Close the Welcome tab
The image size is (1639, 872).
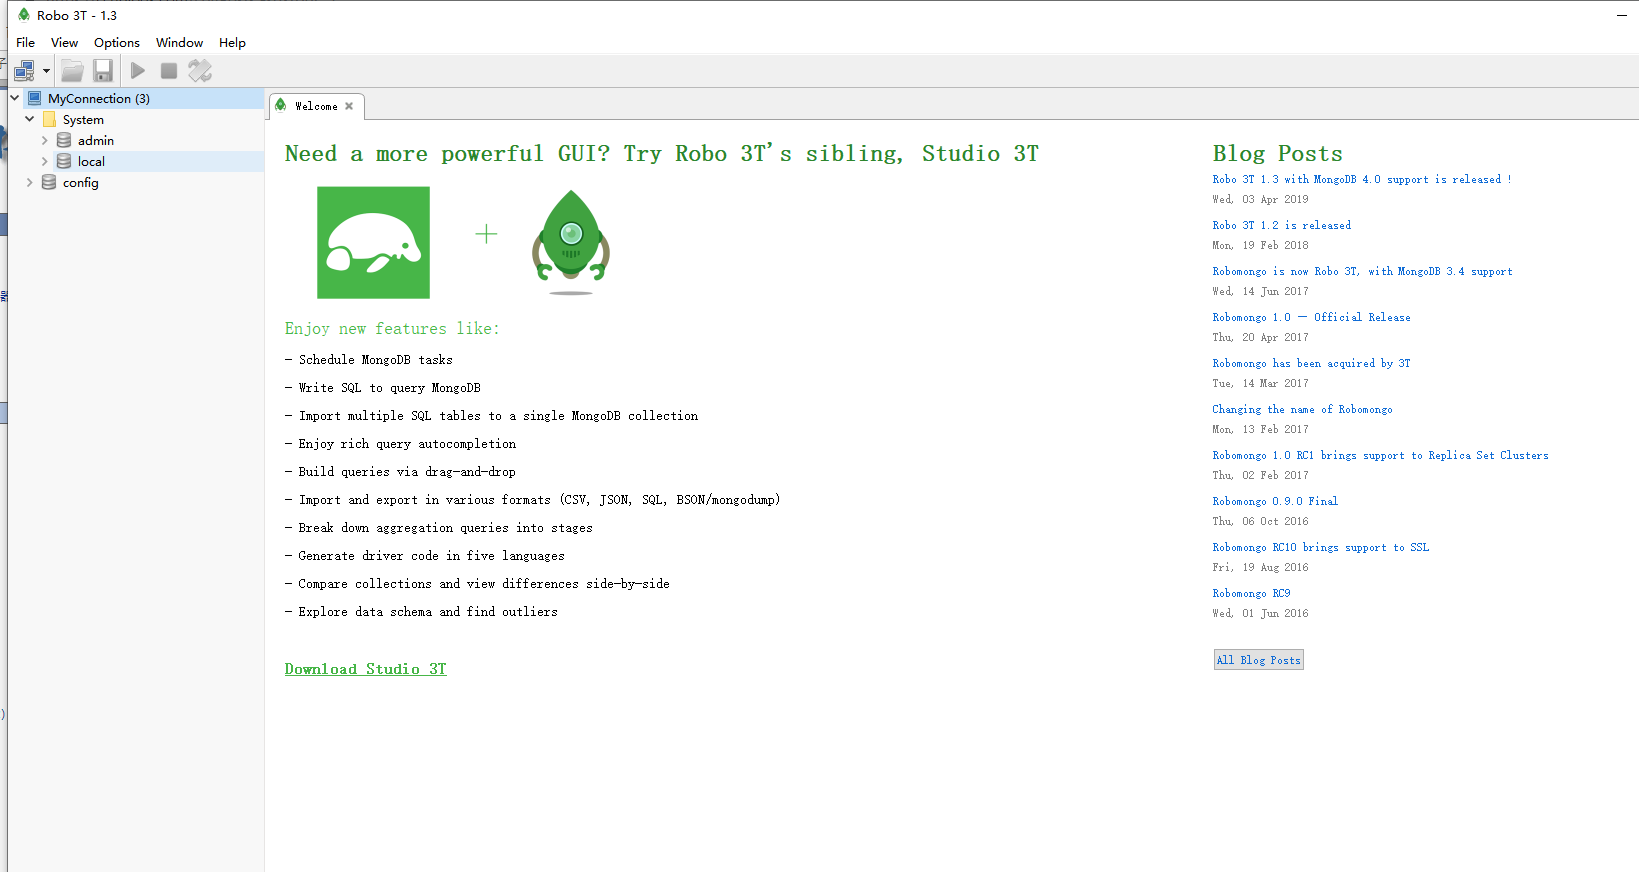click(349, 106)
